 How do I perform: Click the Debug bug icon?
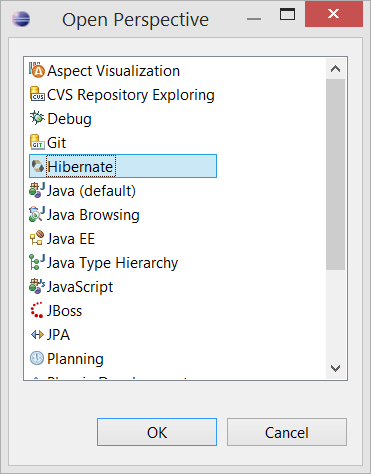click(x=37, y=118)
